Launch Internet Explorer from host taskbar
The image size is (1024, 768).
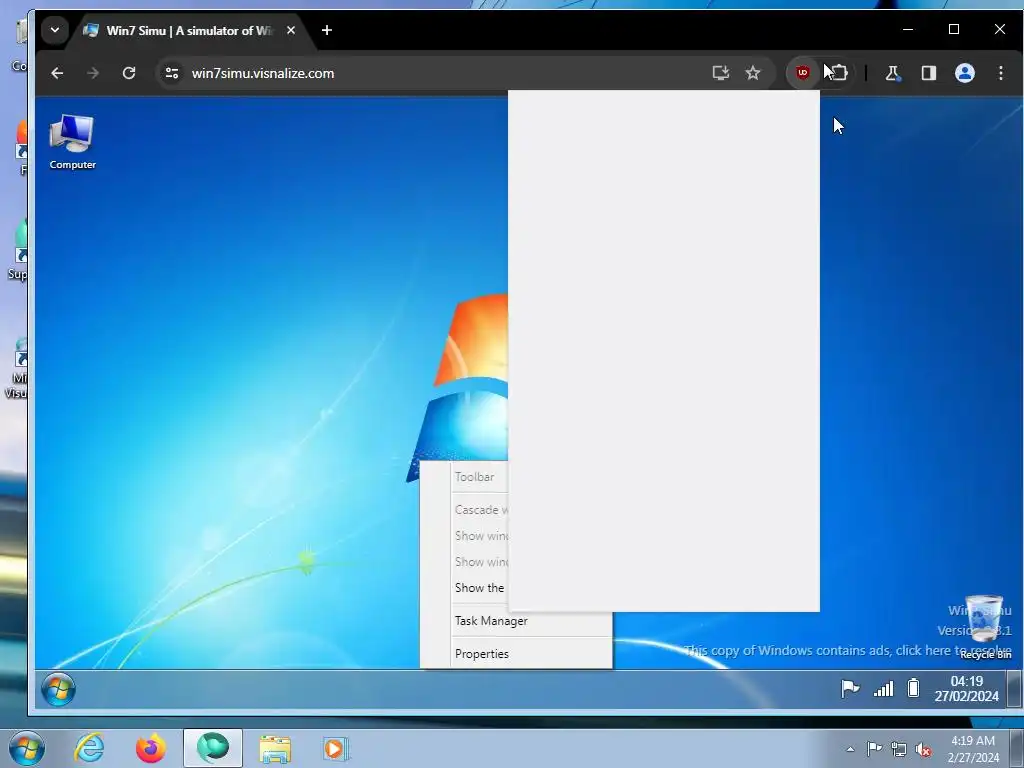pyautogui.click(x=89, y=748)
